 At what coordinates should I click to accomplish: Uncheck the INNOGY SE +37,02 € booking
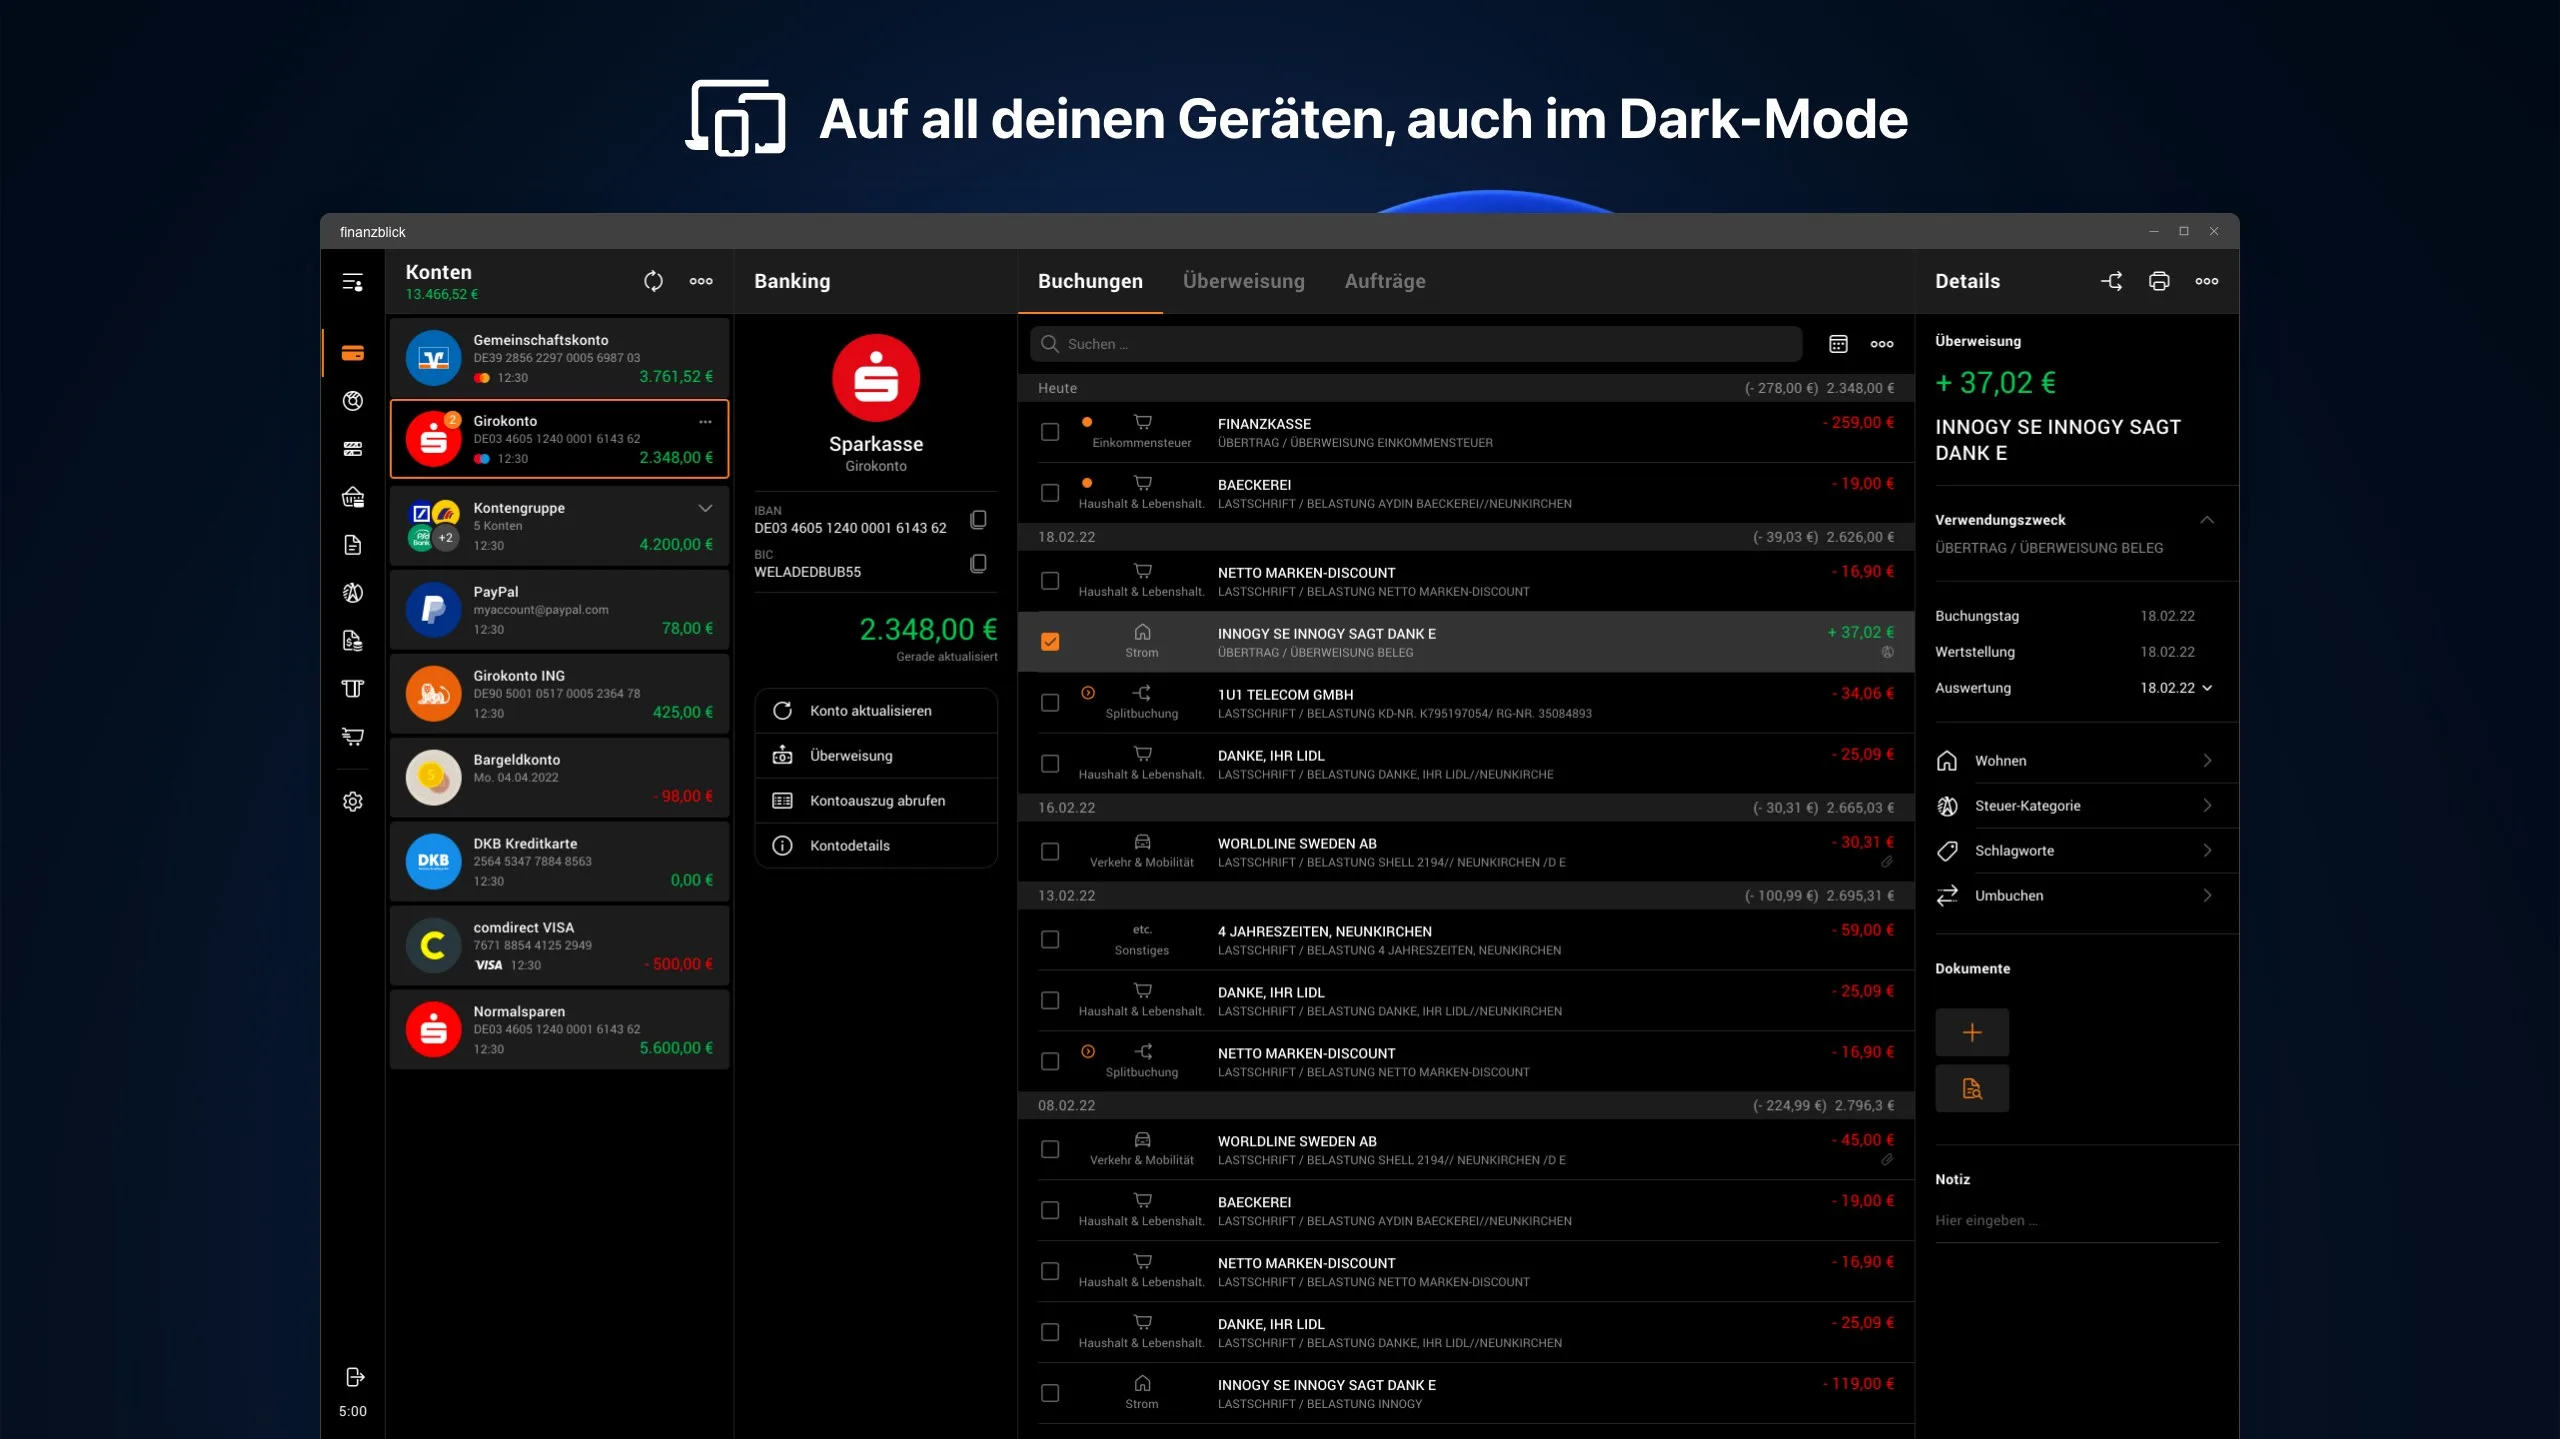1050,642
